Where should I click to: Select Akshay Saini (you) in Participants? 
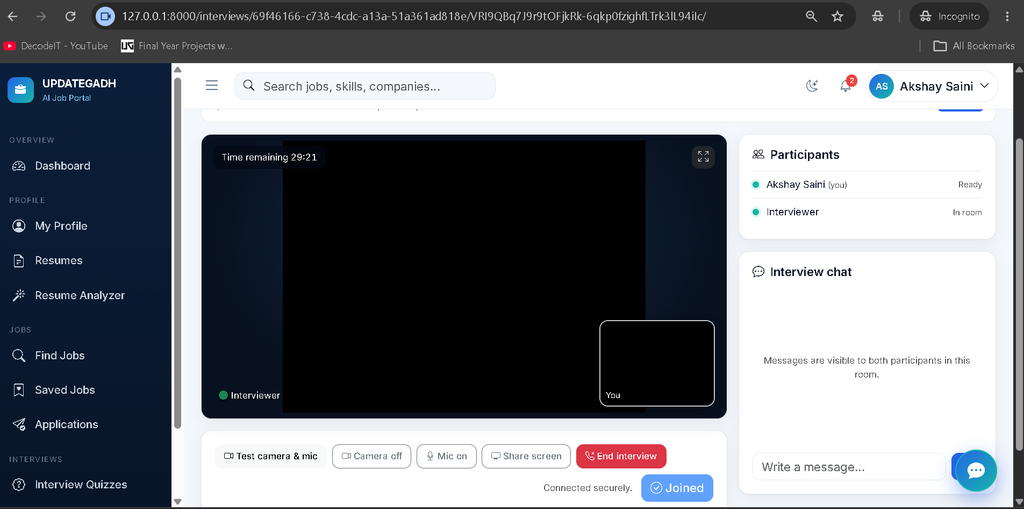click(867, 185)
